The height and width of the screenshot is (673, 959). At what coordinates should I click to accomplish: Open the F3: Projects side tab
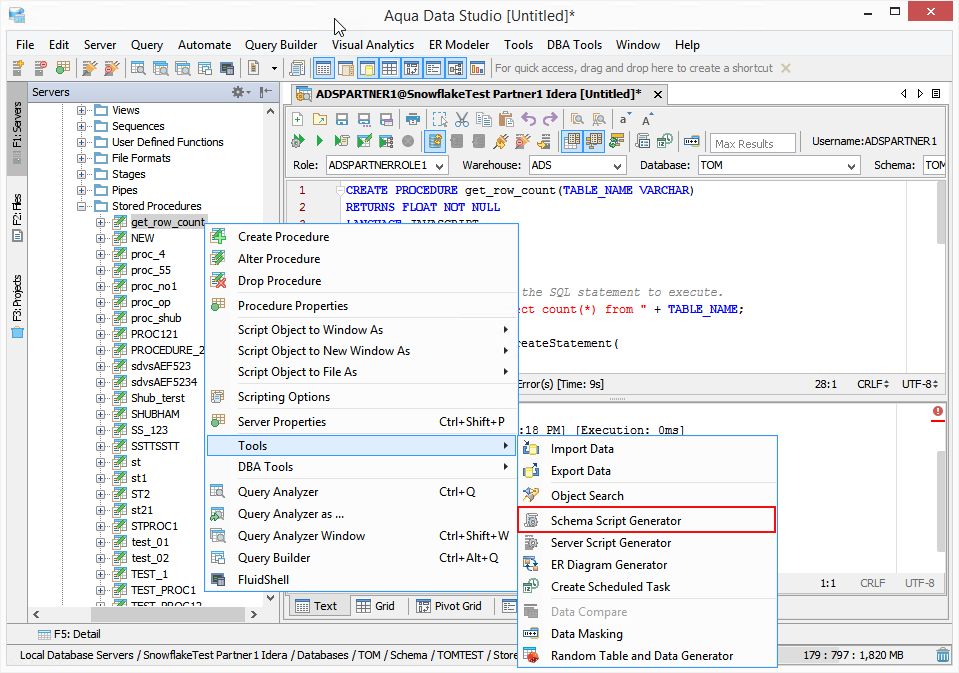17,306
